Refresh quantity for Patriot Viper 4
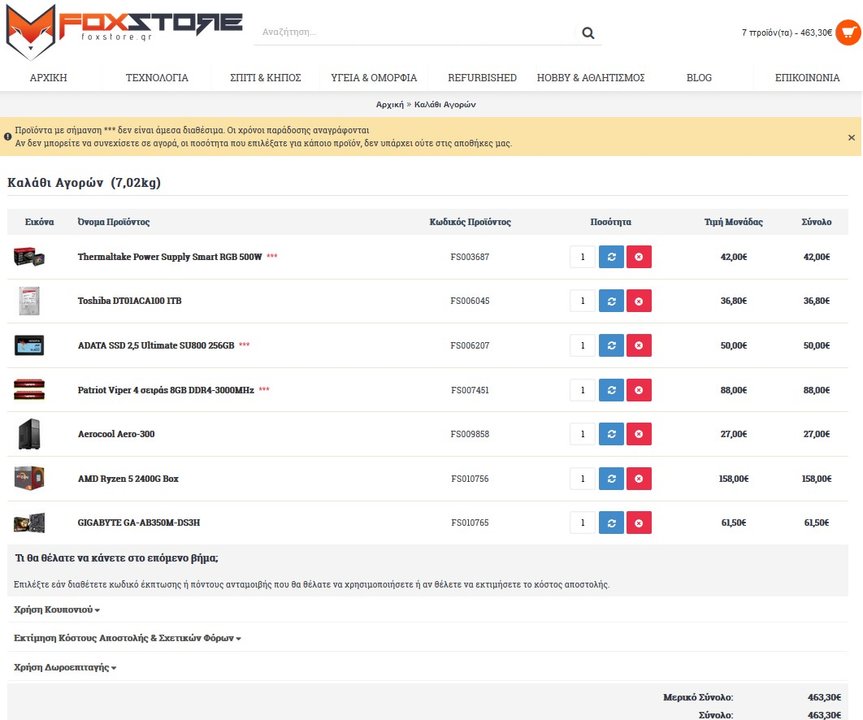863x720 pixels. 611,390
